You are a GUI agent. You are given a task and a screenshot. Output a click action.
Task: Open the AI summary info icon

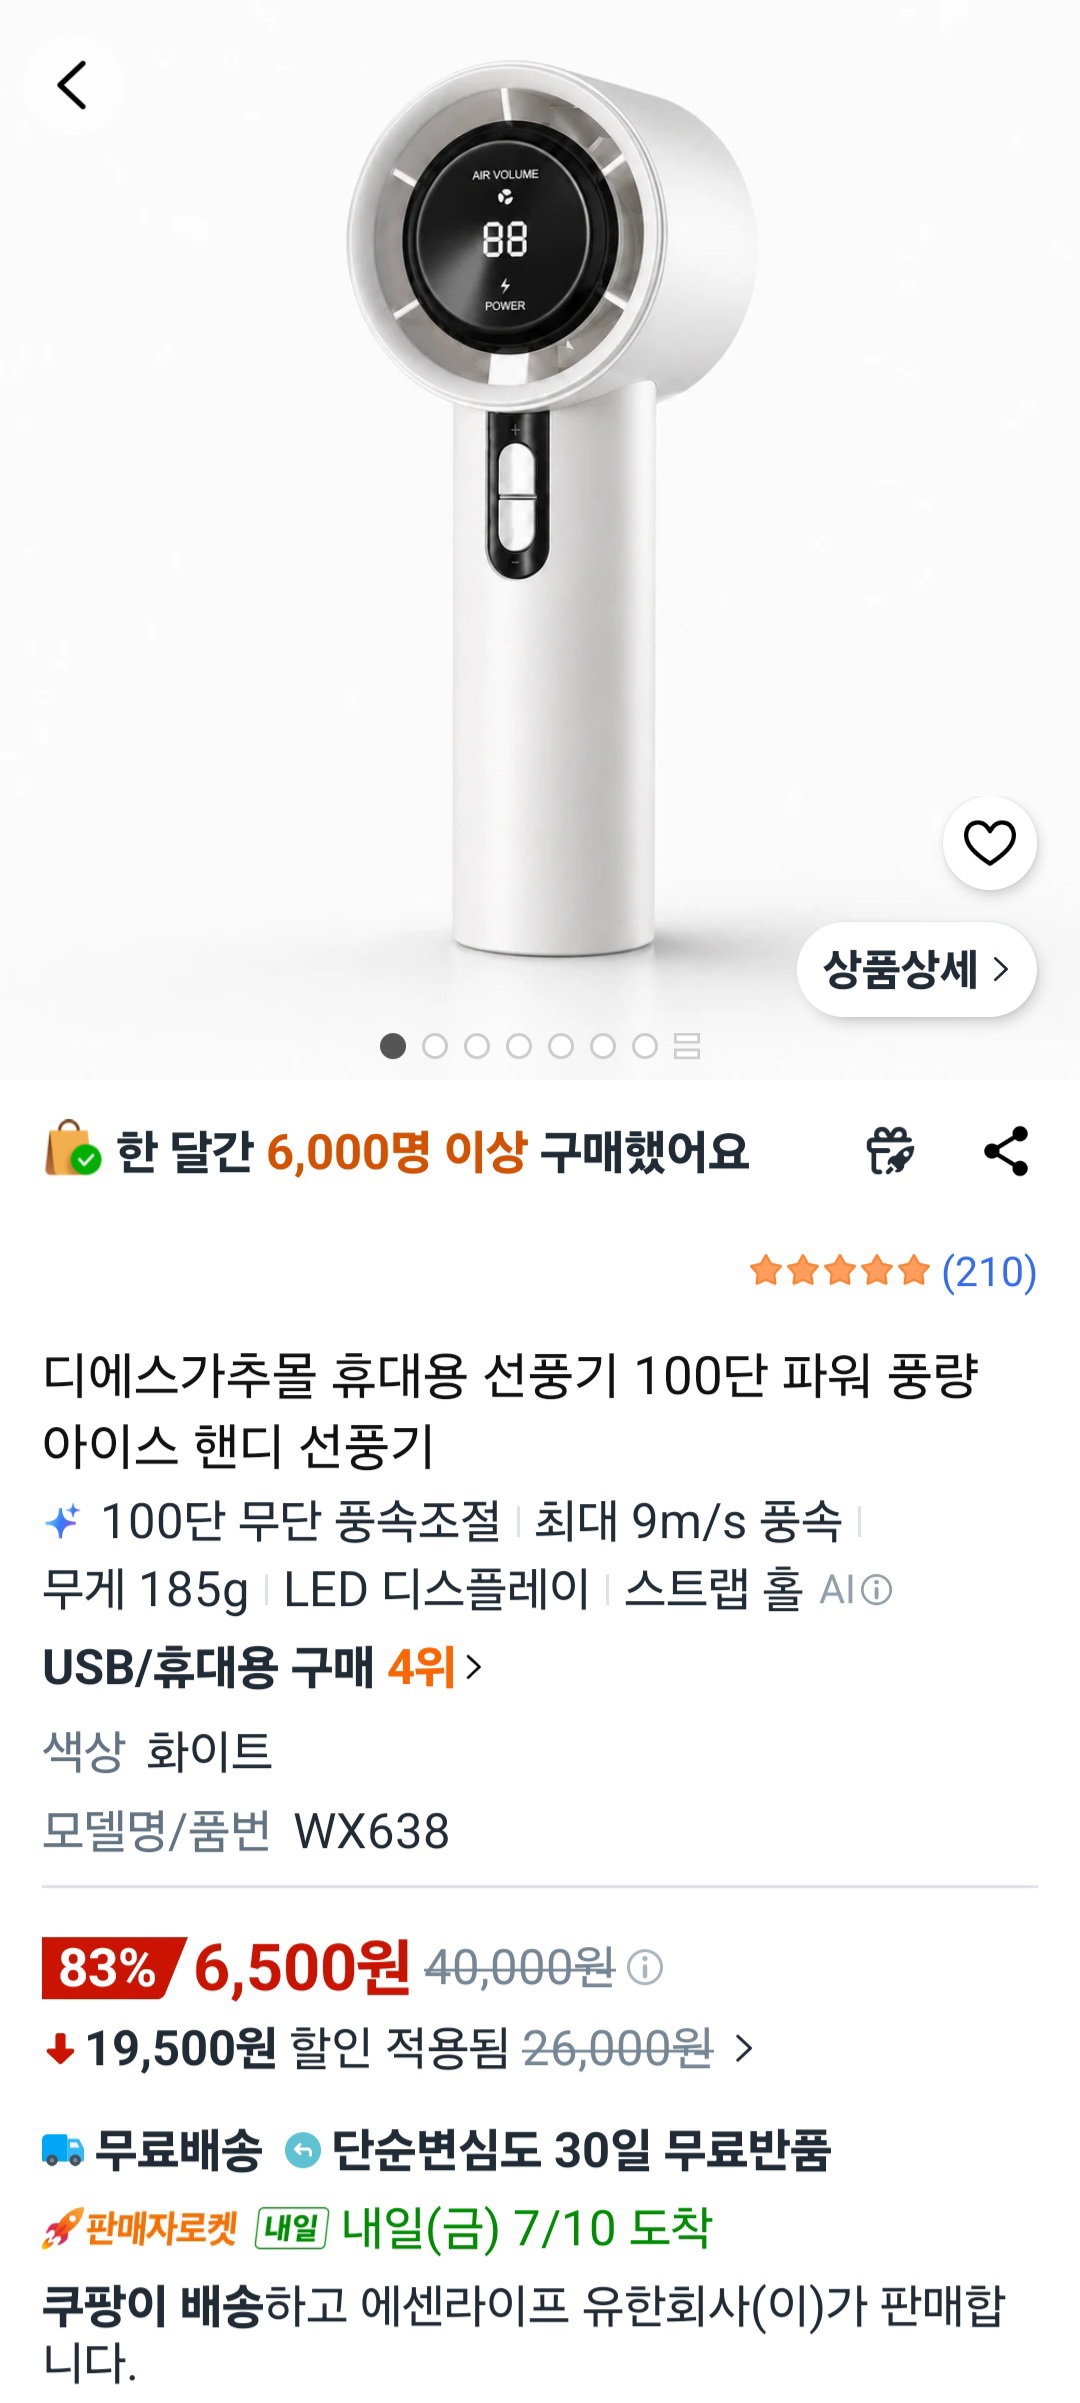coord(876,1589)
